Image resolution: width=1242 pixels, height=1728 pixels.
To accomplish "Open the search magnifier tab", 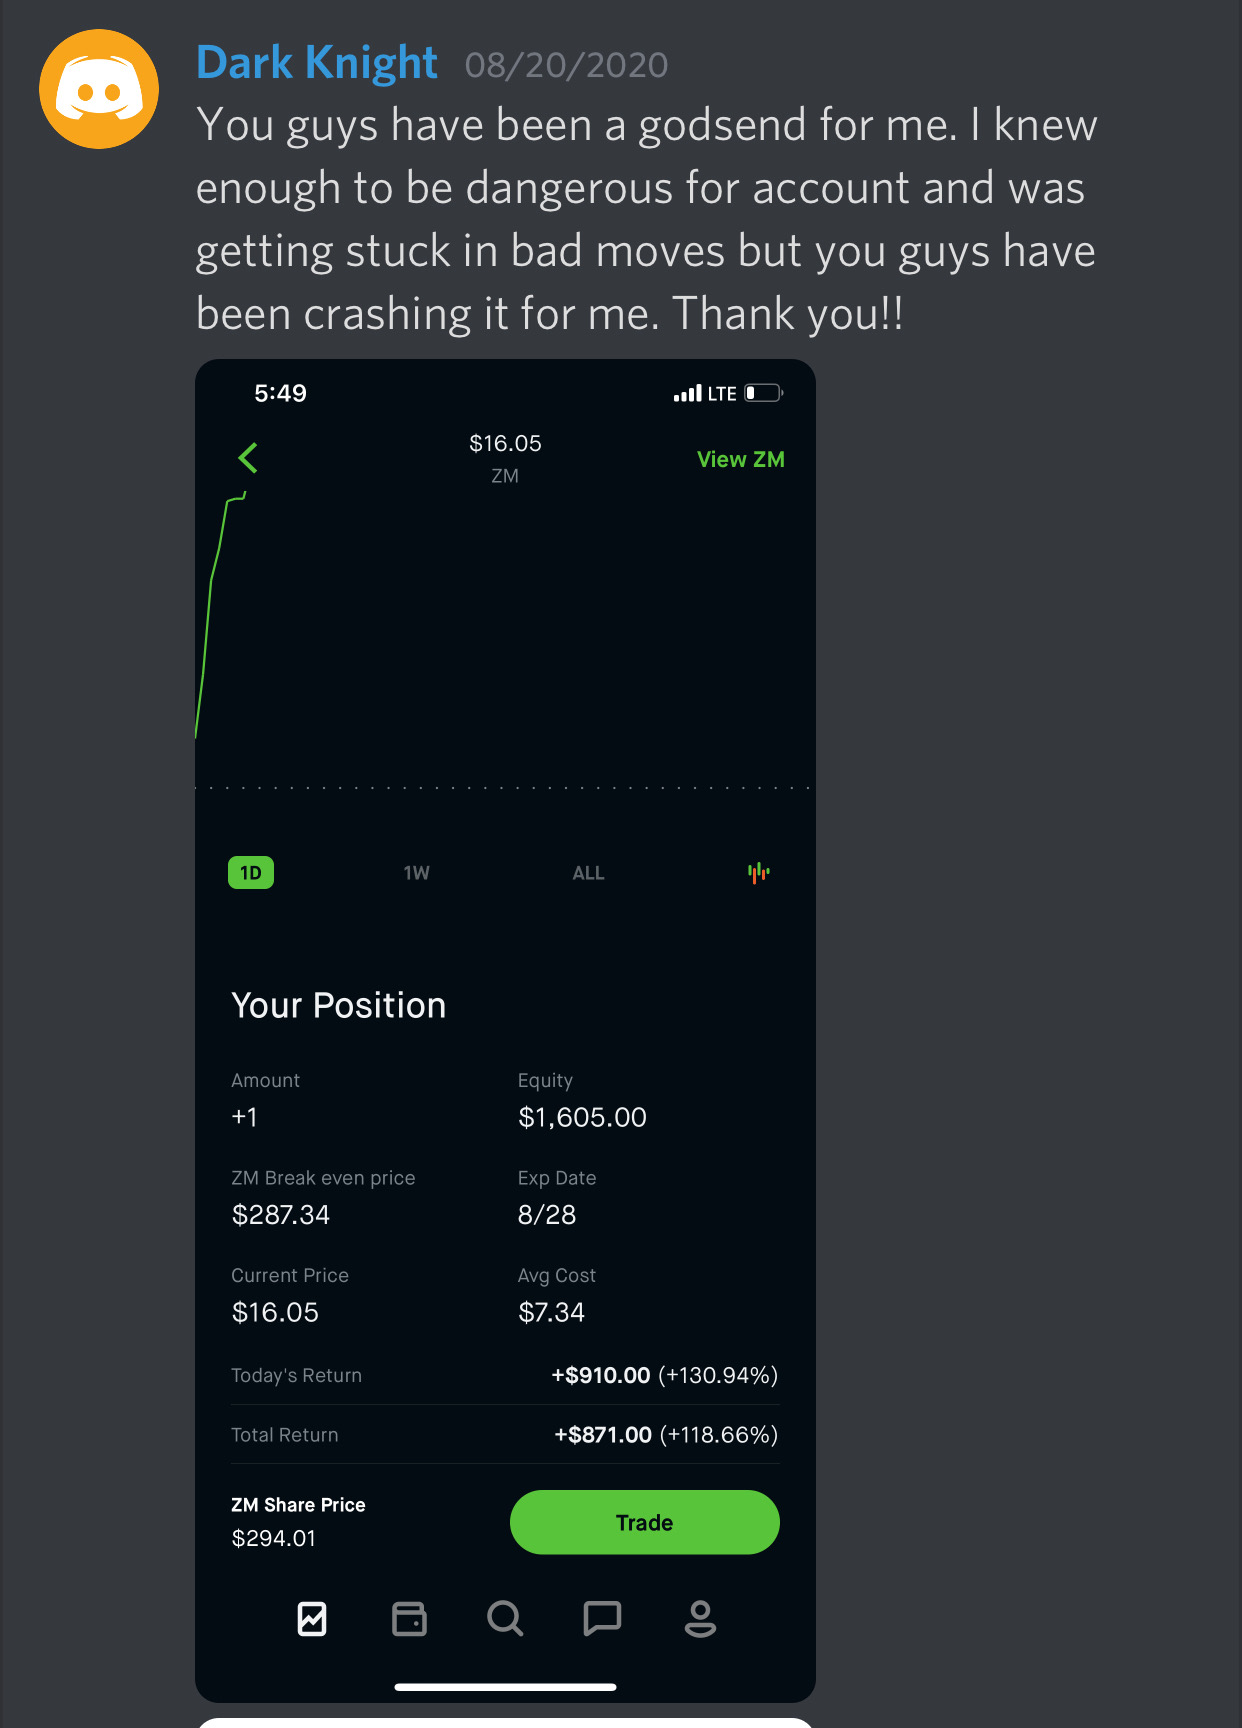I will [x=505, y=1618].
